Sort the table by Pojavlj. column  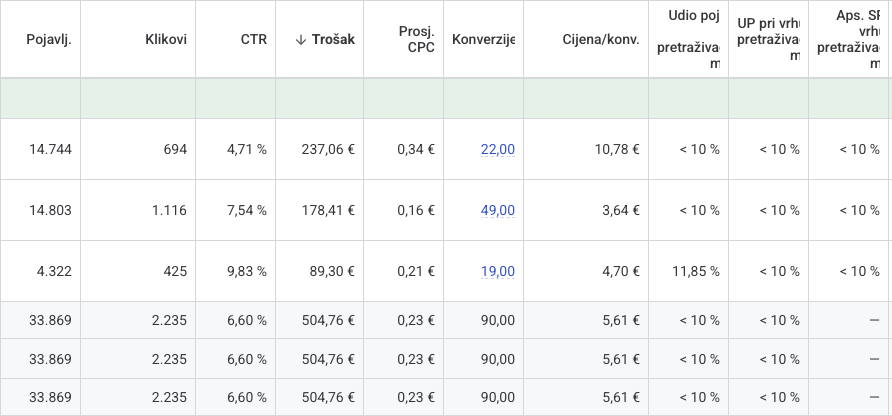50,39
